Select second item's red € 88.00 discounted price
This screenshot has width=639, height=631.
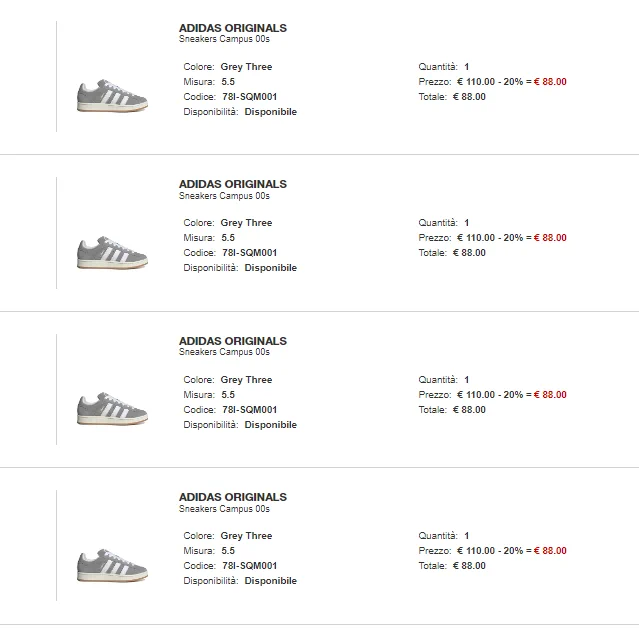point(550,238)
